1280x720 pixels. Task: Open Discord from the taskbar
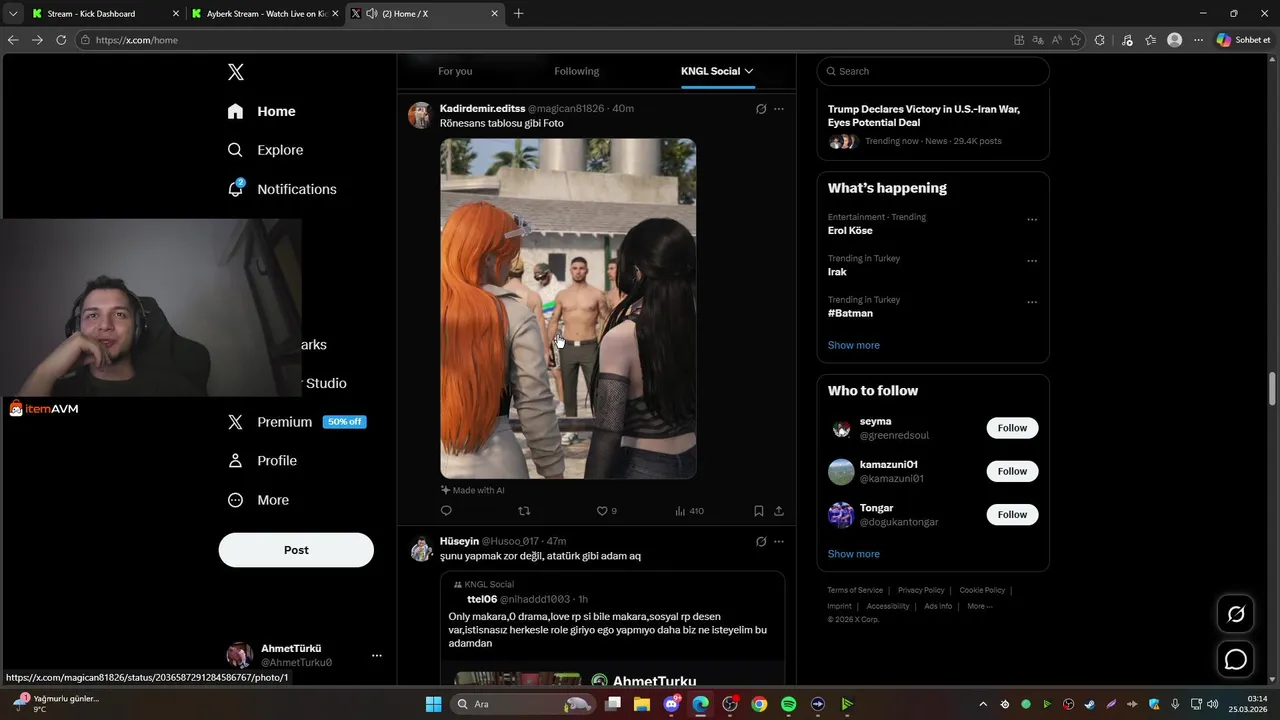pyautogui.click(x=672, y=704)
